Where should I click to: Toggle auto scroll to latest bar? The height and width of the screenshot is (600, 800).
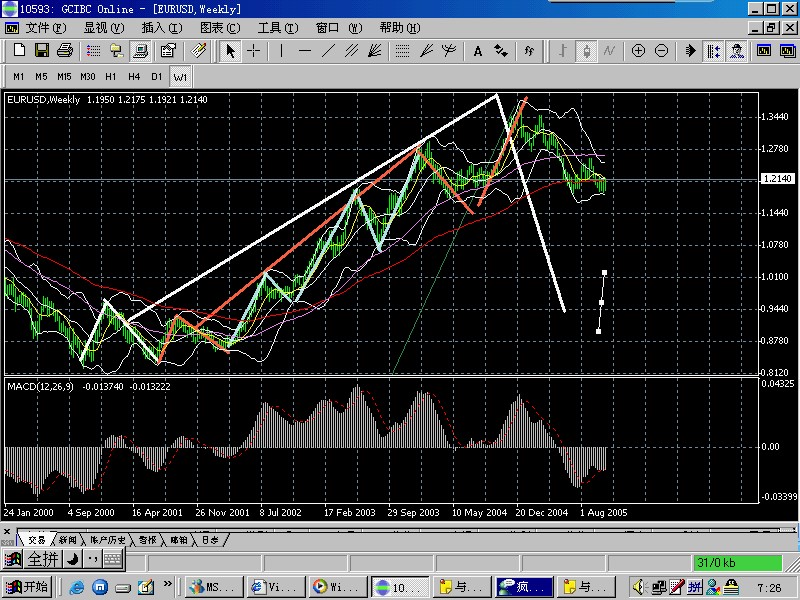pos(690,51)
